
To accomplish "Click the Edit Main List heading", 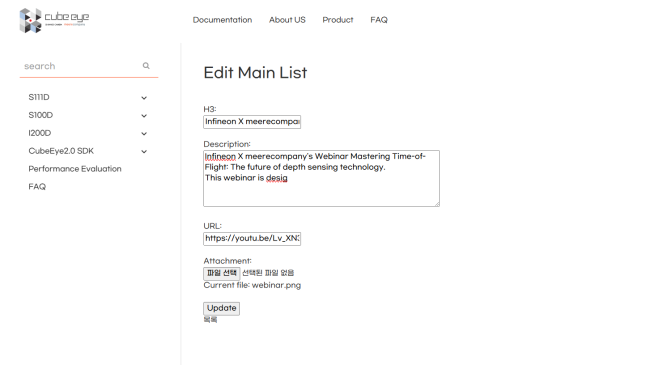I will 255,73.
